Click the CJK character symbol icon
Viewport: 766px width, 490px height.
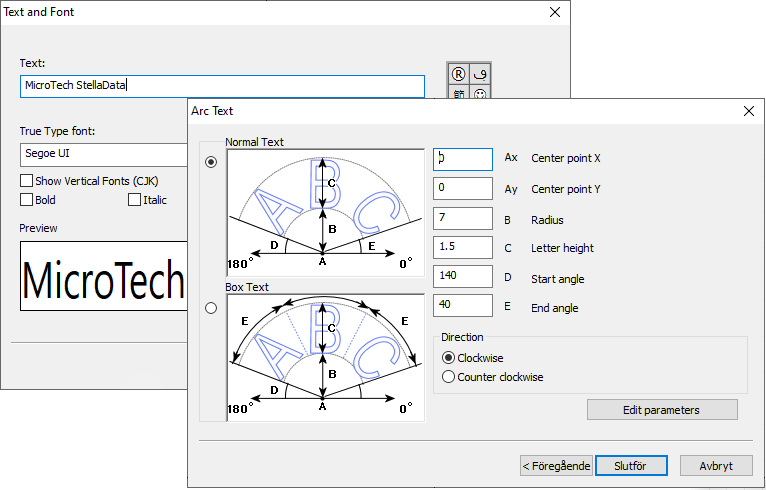click(458, 92)
